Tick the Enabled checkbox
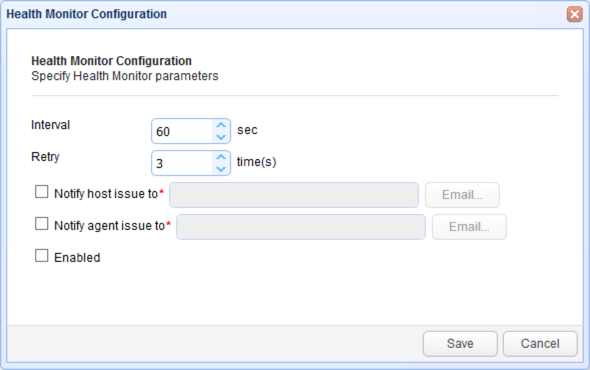Viewport: 590px width, 370px height. (x=41, y=256)
